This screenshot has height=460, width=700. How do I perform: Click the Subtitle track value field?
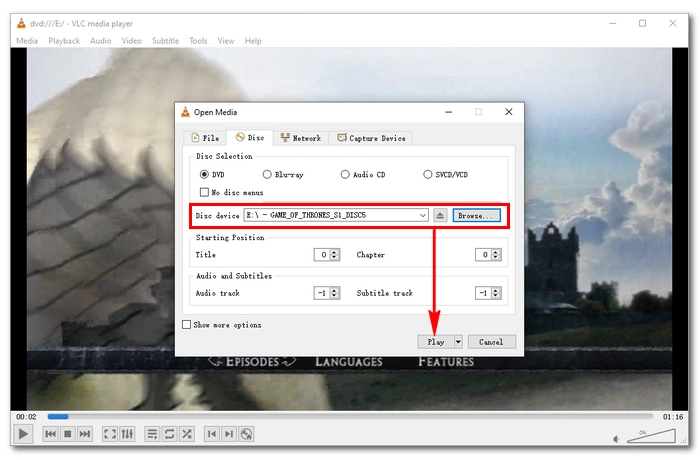[483, 293]
